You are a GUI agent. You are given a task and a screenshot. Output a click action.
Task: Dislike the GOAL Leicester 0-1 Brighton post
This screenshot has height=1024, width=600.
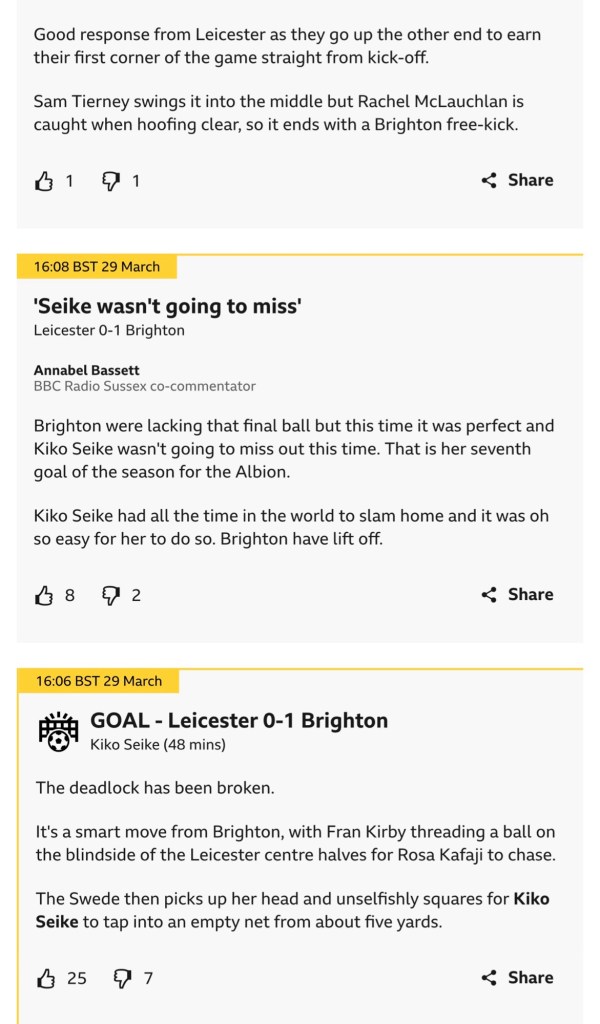pyautogui.click(x=122, y=978)
